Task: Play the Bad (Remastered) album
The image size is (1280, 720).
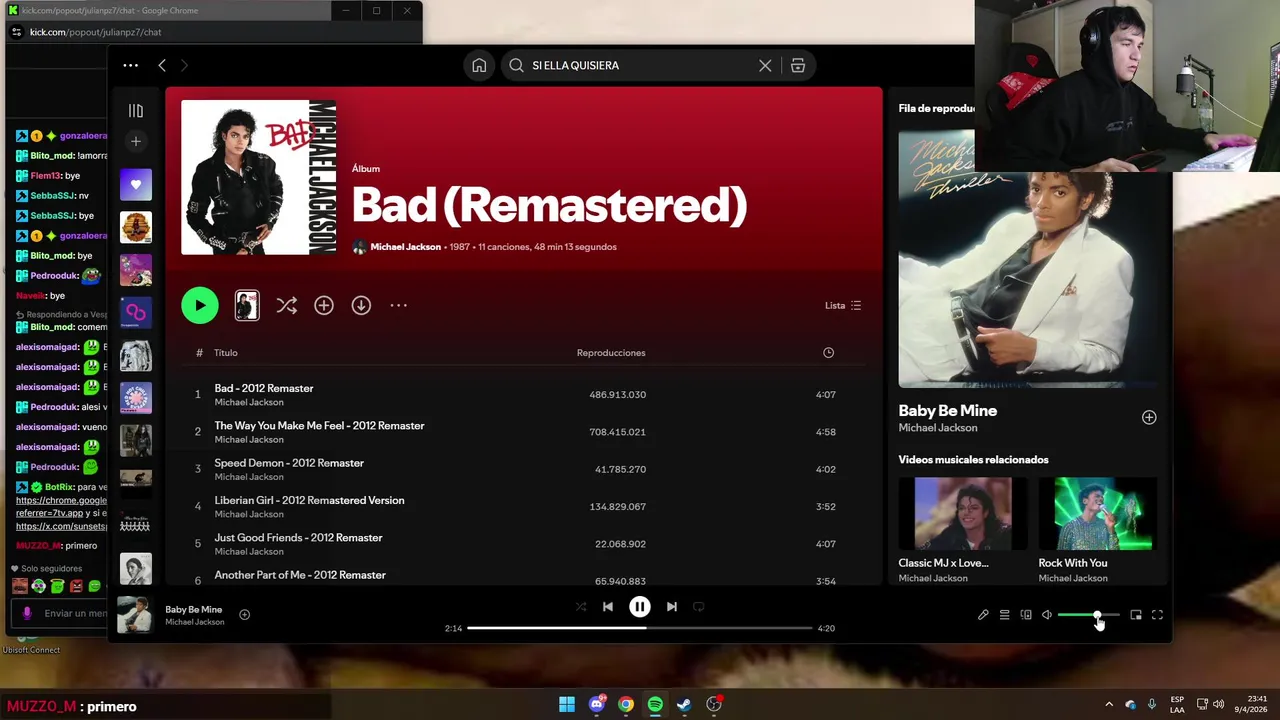Action: [x=200, y=305]
